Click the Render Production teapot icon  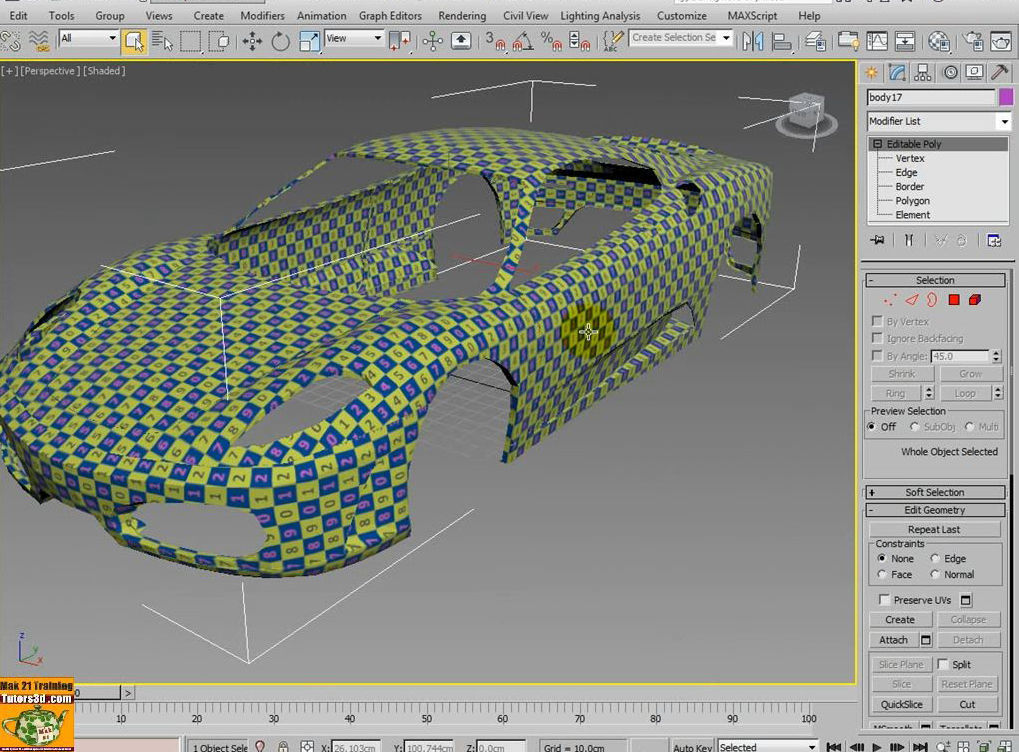click(x=1001, y=41)
